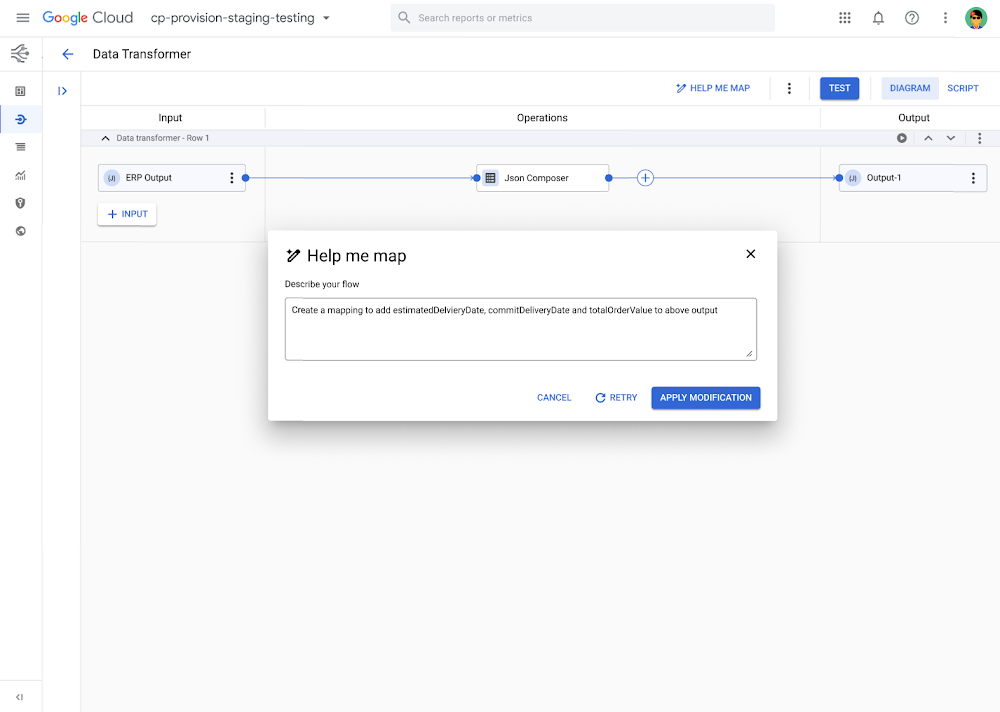Open ERP Output node options menu
Viewport: 1000px width, 712px height.
232,178
